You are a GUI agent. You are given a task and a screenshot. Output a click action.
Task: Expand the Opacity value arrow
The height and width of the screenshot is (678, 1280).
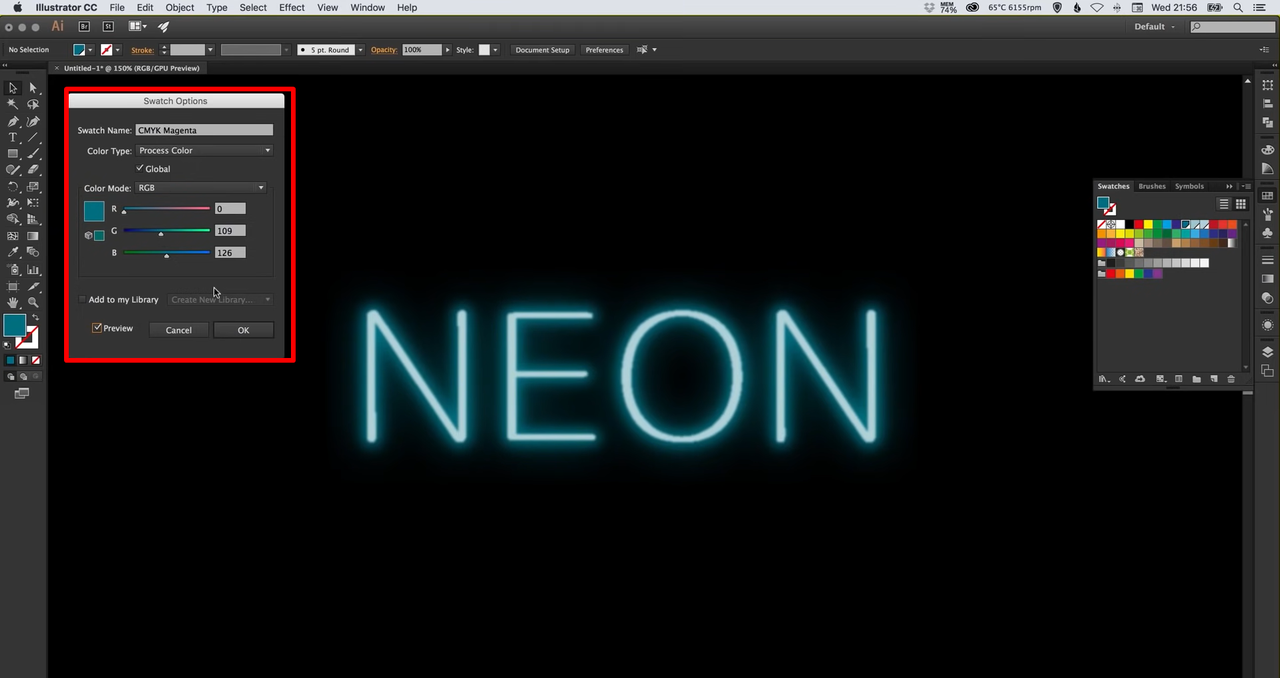click(x=446, y=50)
